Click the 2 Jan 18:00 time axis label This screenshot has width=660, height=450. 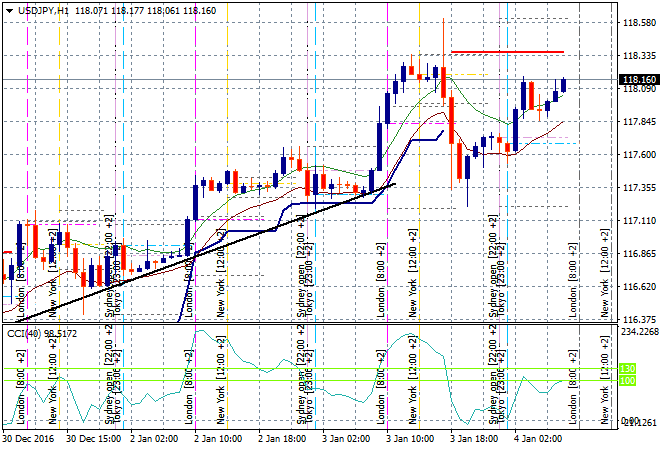[x=282, y=439]
